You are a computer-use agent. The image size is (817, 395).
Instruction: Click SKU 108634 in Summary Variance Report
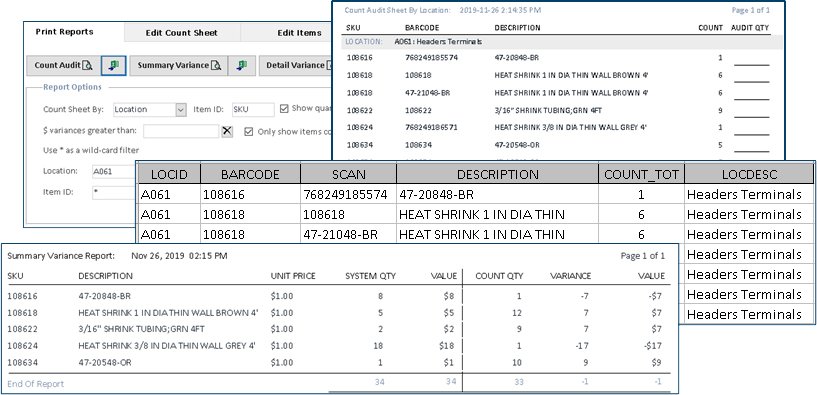22,362
